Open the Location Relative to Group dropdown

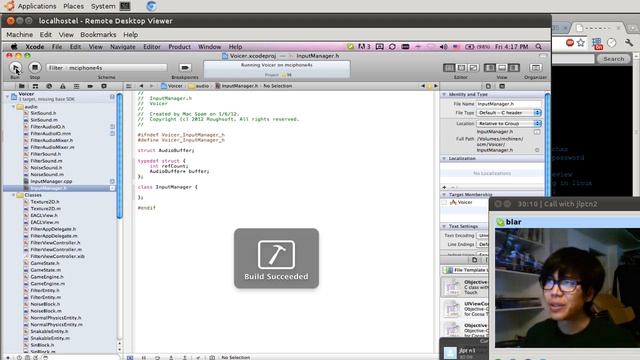click(x=509, y=123)
